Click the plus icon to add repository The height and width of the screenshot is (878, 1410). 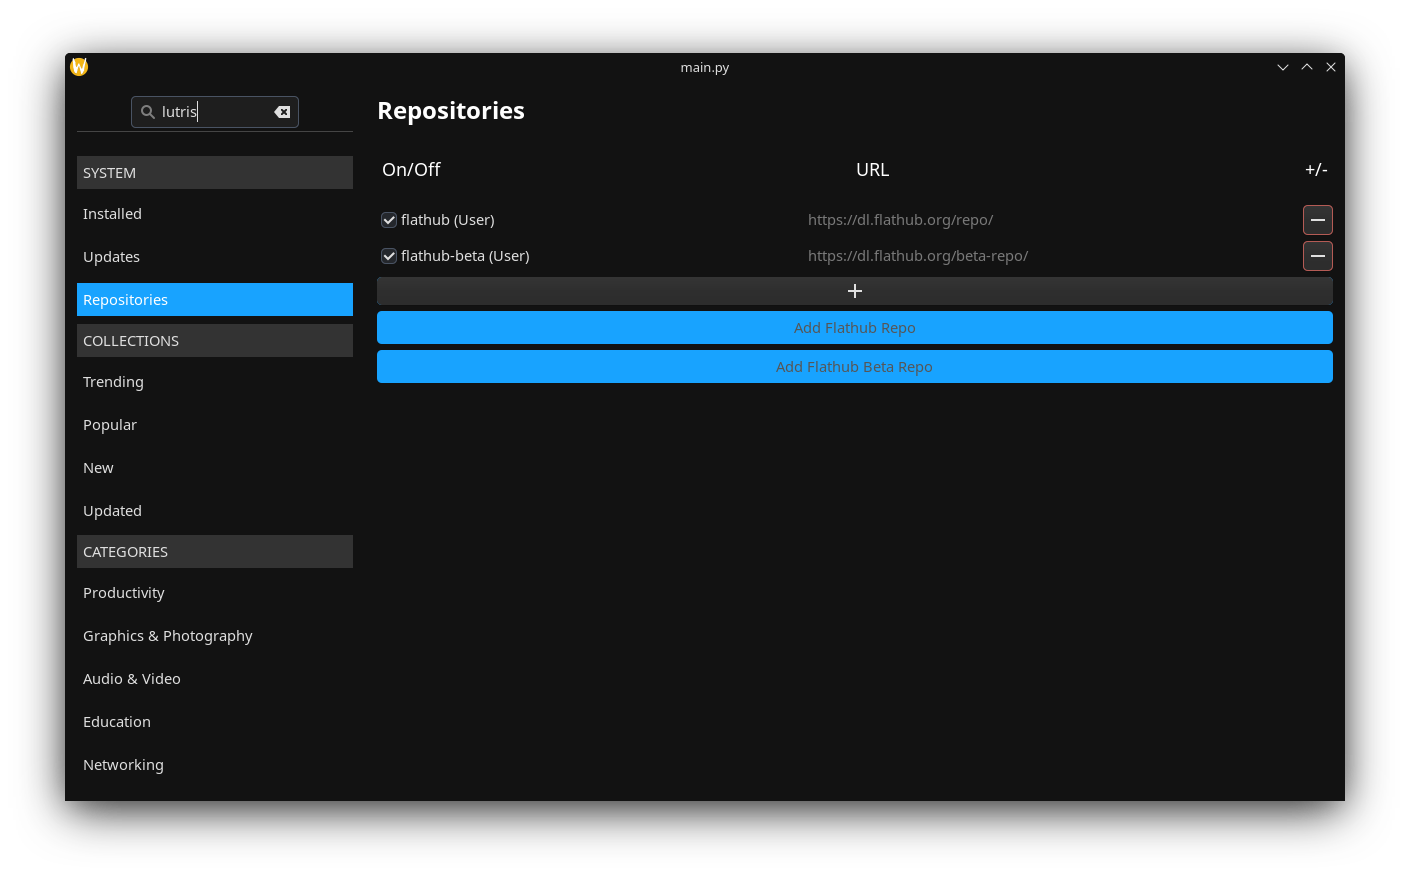(854, 291)
